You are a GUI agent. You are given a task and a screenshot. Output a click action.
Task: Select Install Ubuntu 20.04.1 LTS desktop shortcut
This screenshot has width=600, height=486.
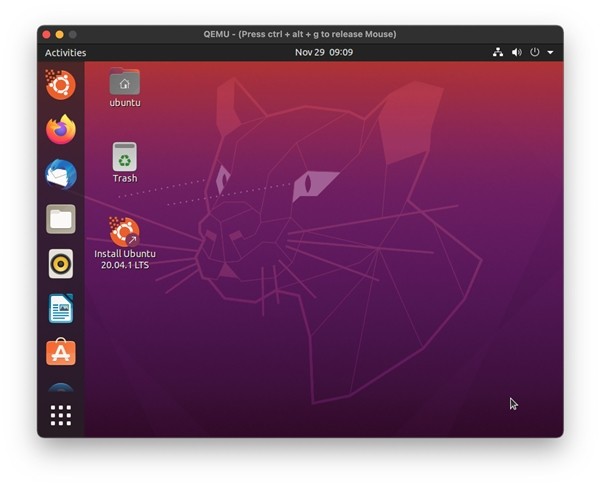(125, 243)
